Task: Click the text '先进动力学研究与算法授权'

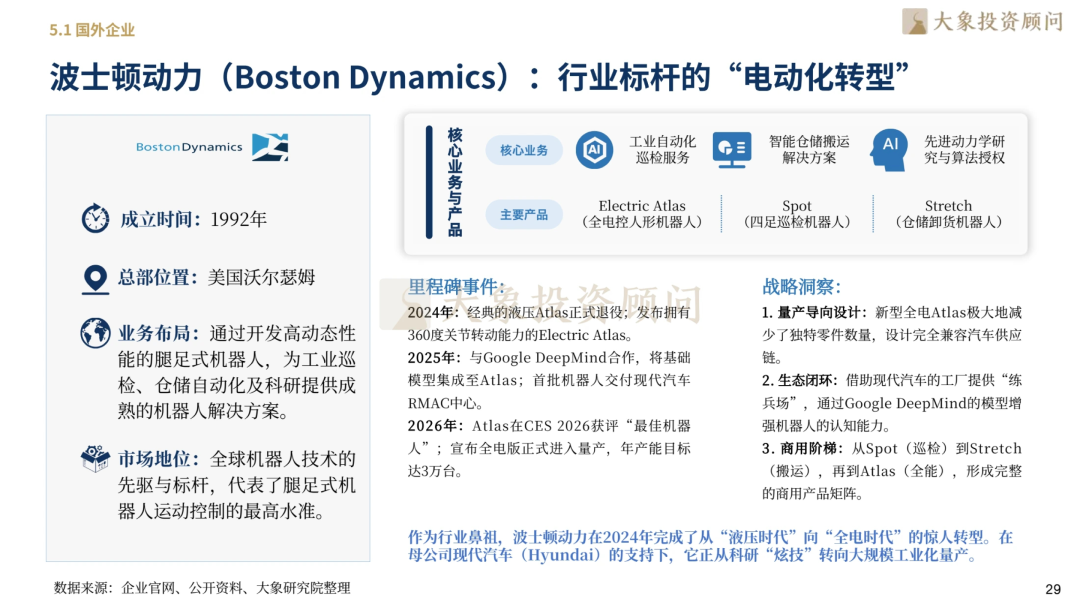Action: click(964, 149)
